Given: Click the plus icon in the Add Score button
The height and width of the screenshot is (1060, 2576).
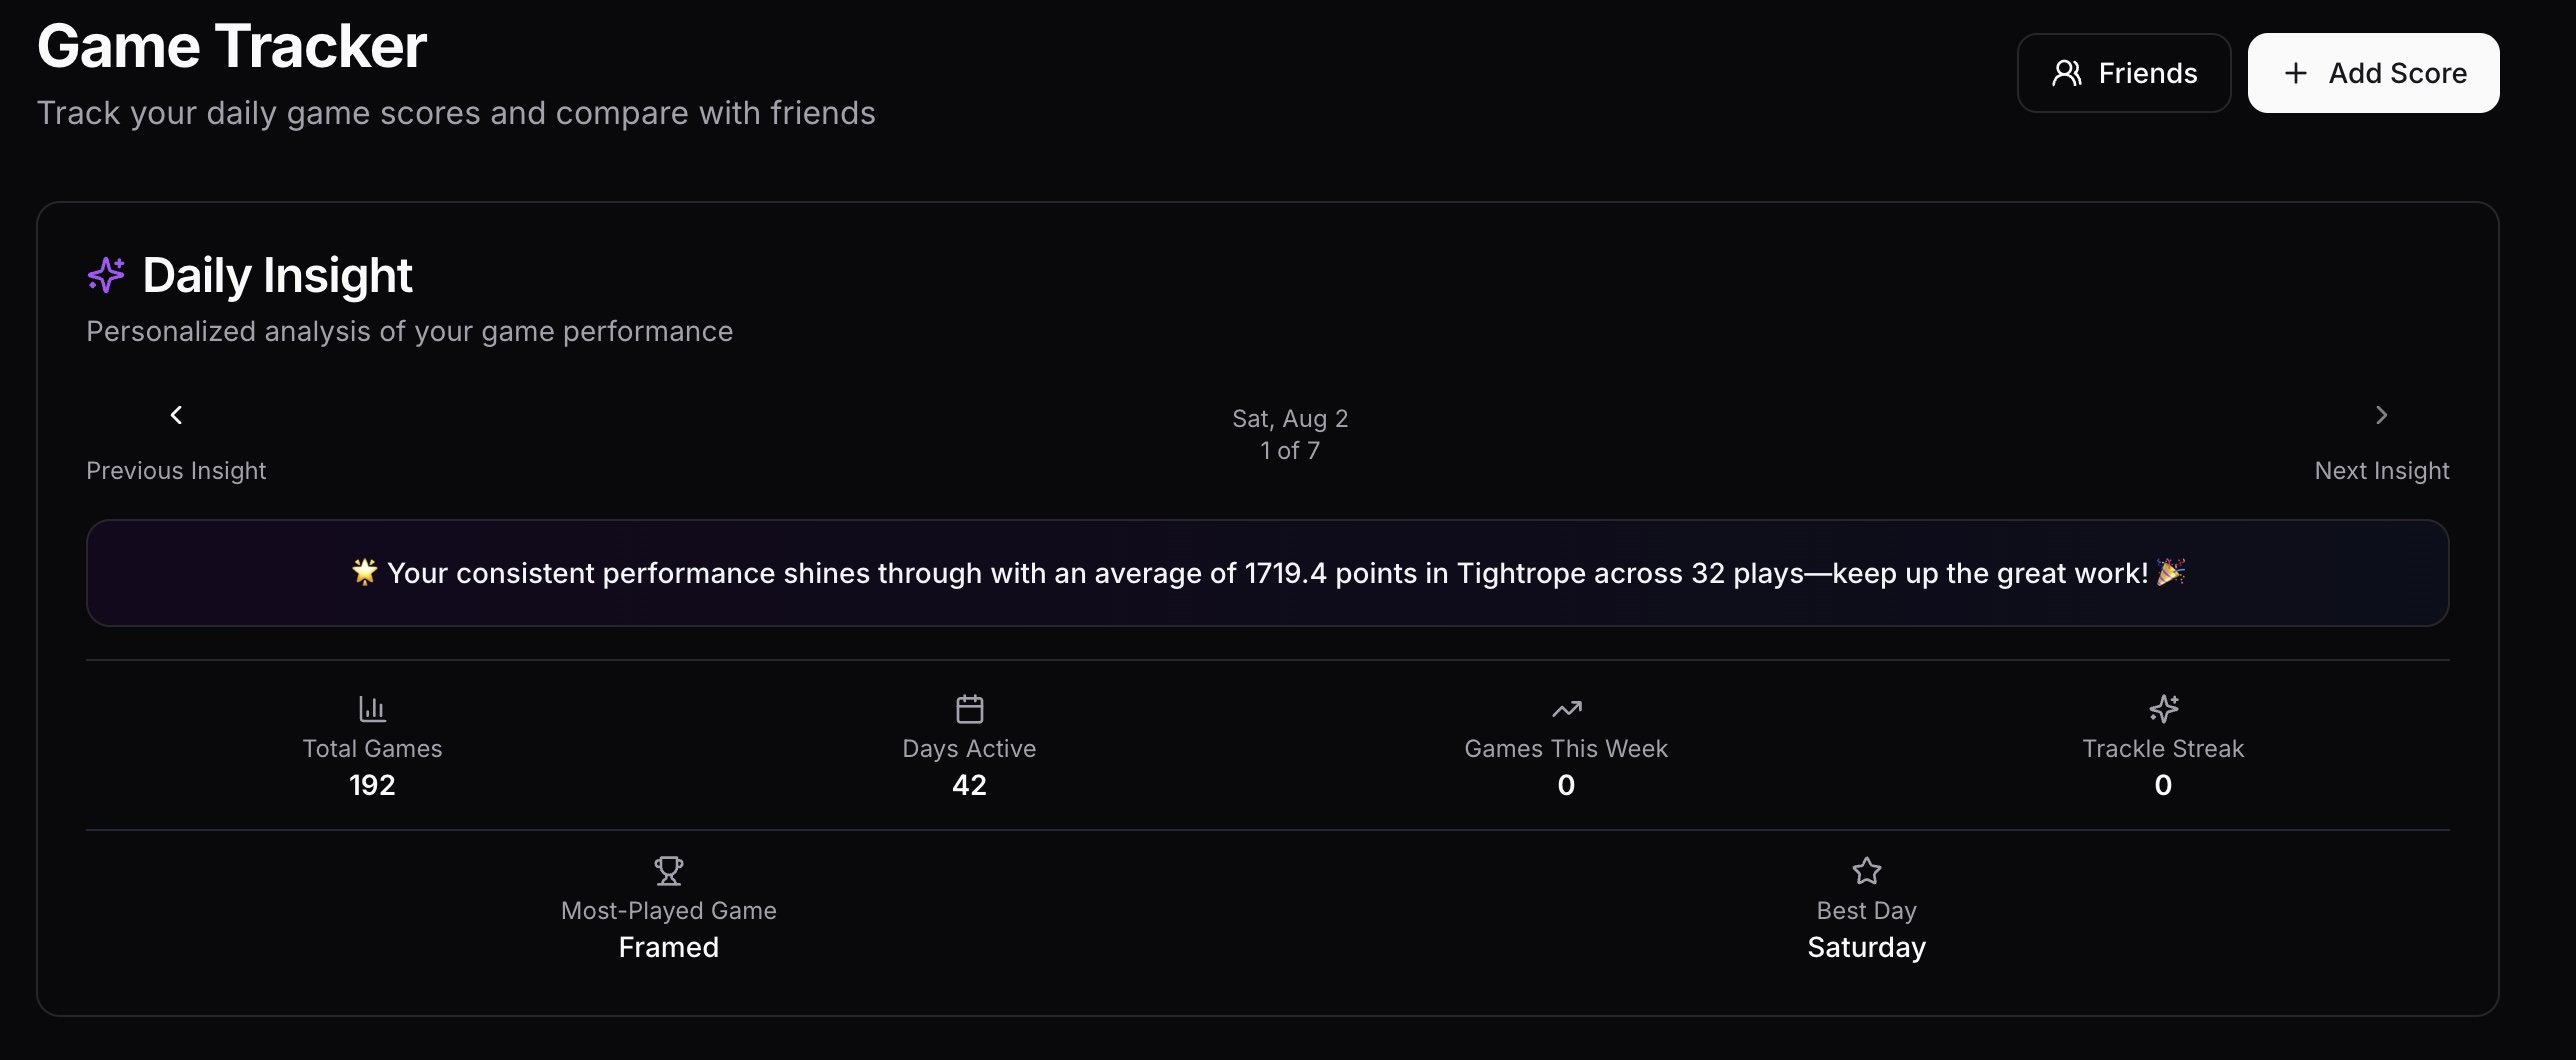Looking at the screenshot, I should [2294, 72].
